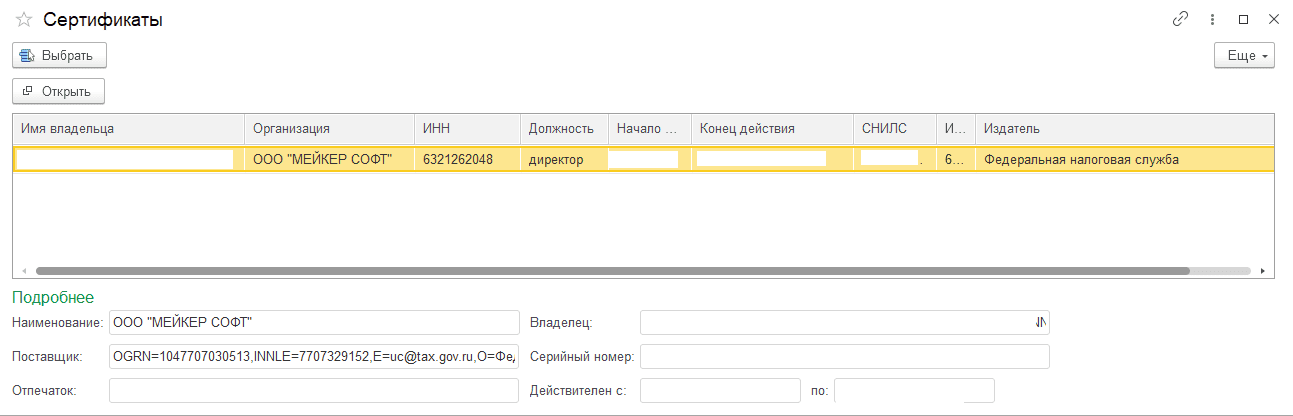Viewport: 1293px width, 416px height.
Task: Click the ИНН column header
Action: click(x=467, y=129)
